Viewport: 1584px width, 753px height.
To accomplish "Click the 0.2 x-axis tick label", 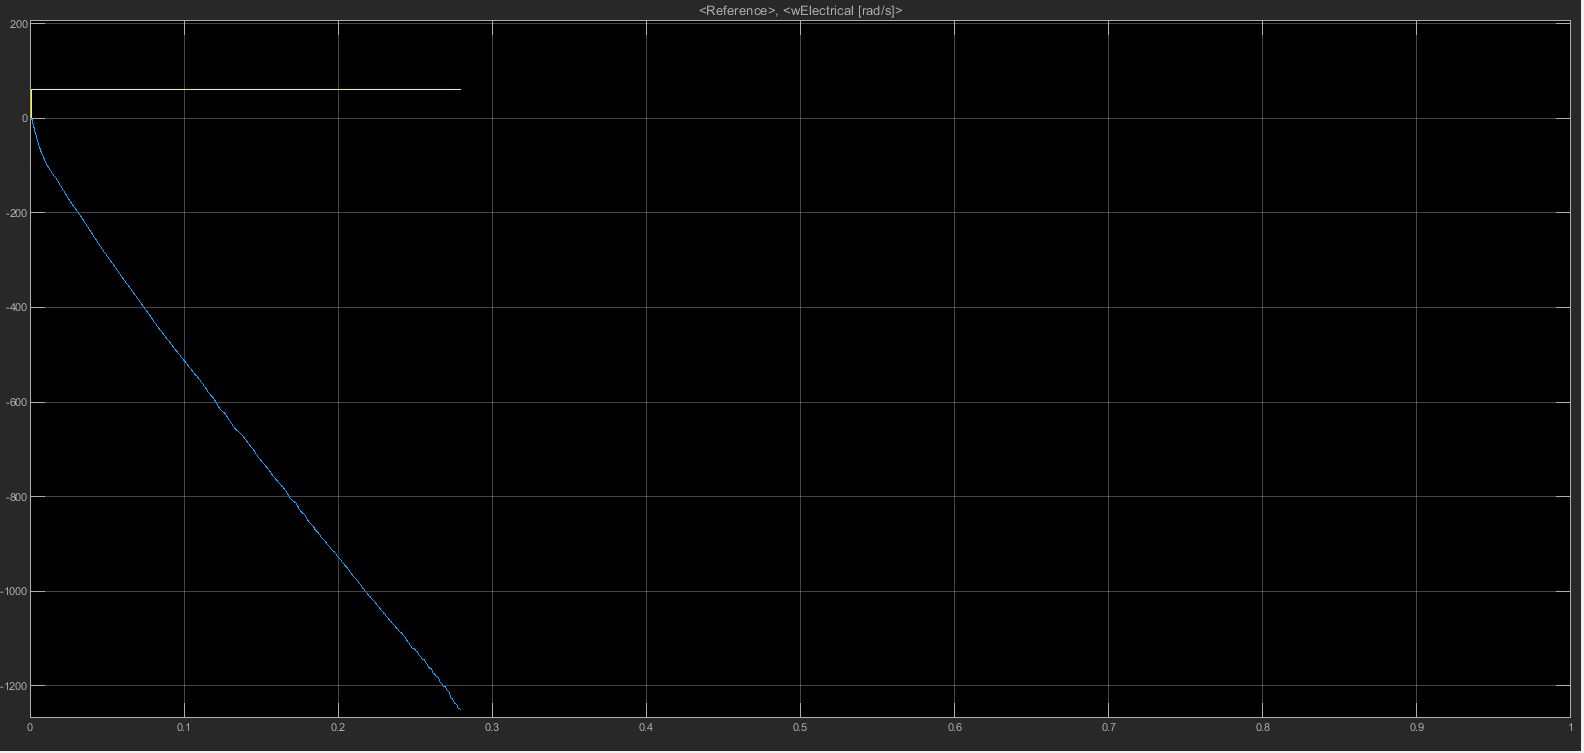I will tap(338, 727).
